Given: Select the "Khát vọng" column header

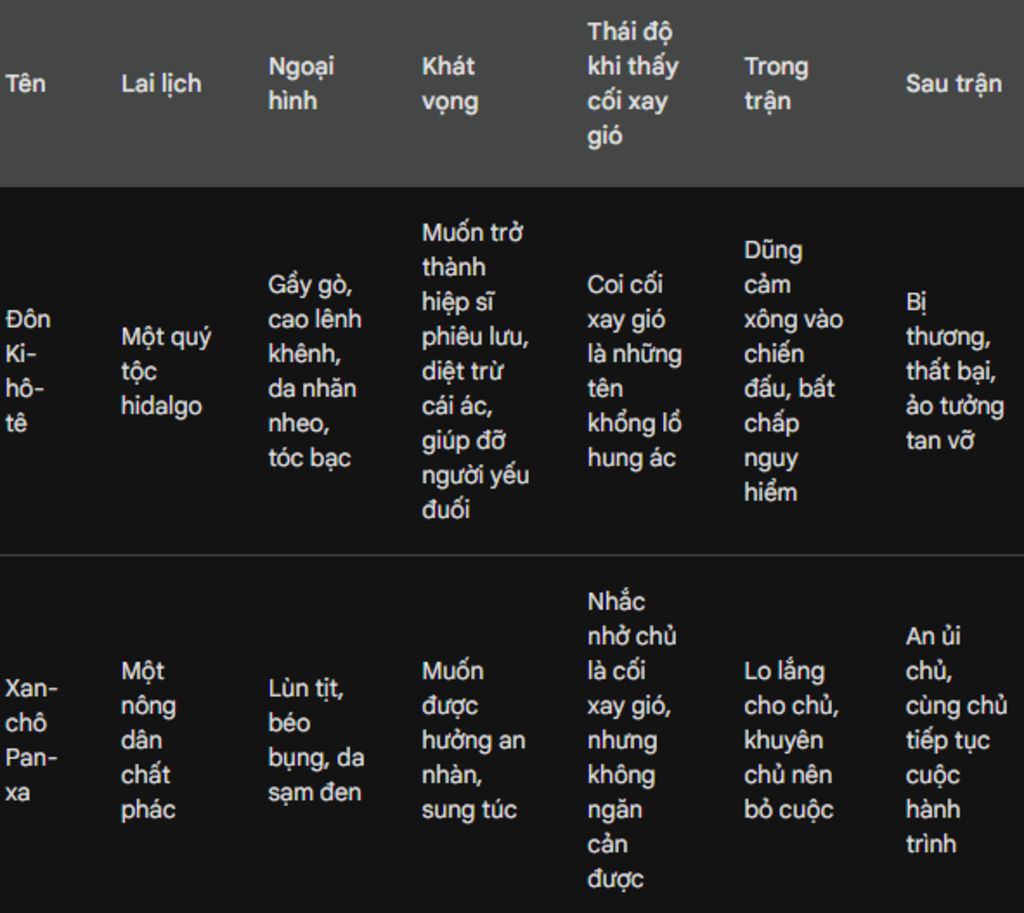Looking at the screenshot, I should pos(449,83).
